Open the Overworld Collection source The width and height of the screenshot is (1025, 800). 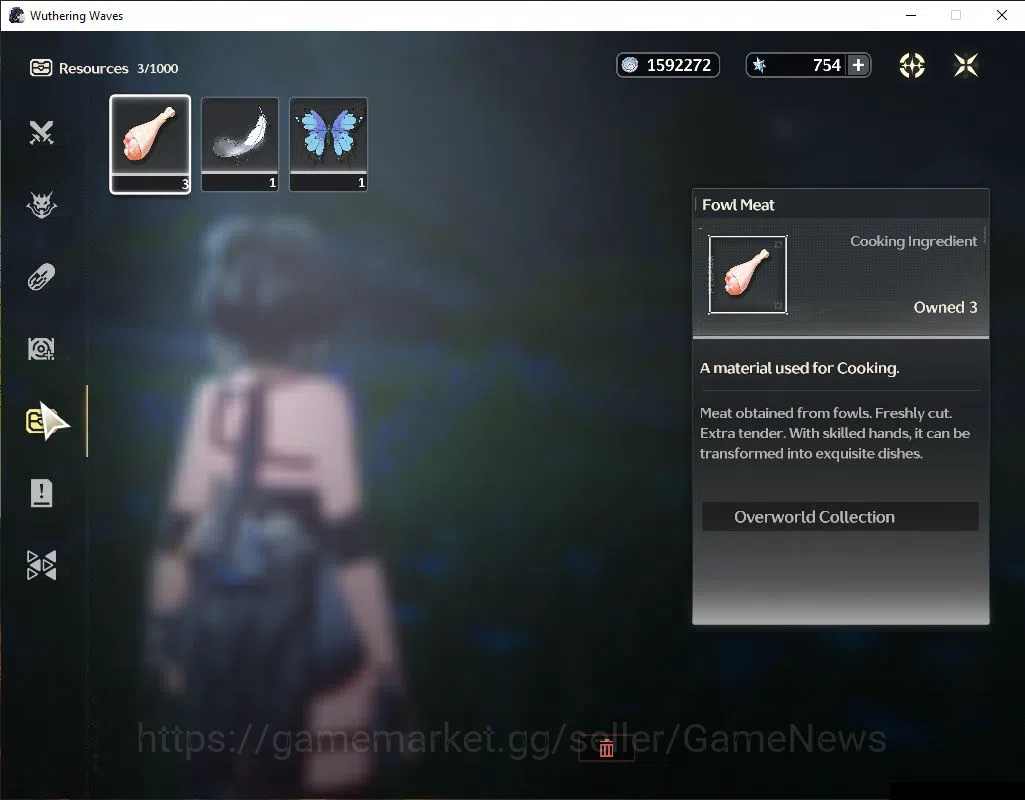(x=840, y=517)
